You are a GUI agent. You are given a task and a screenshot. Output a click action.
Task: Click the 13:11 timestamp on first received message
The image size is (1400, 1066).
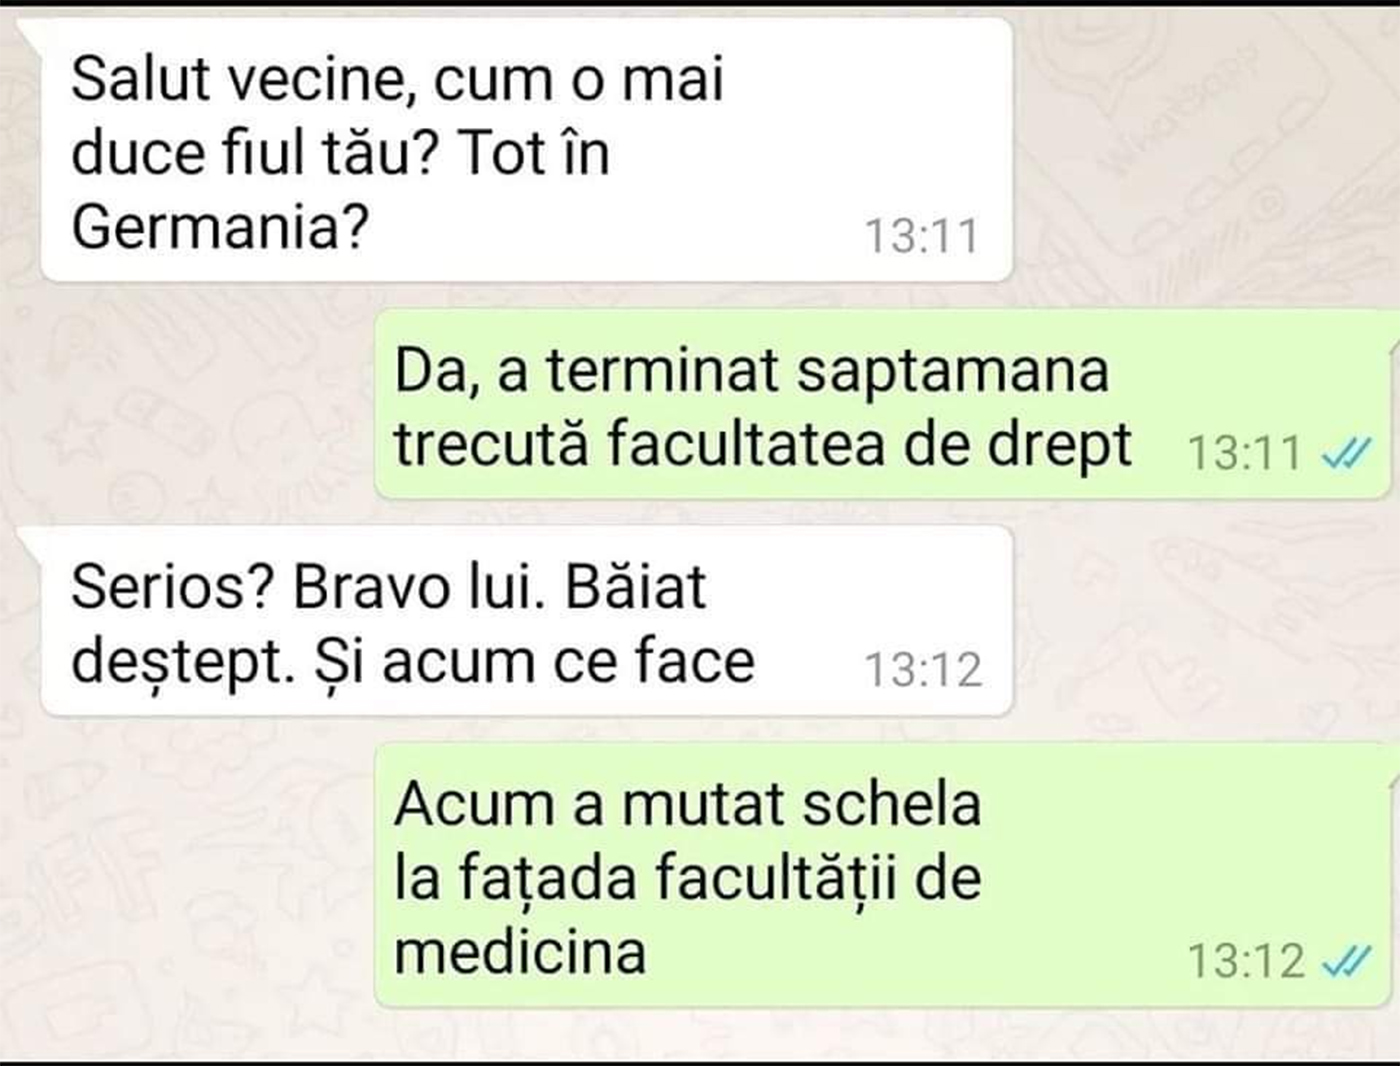pyautogui.click(x=921, y=237)
